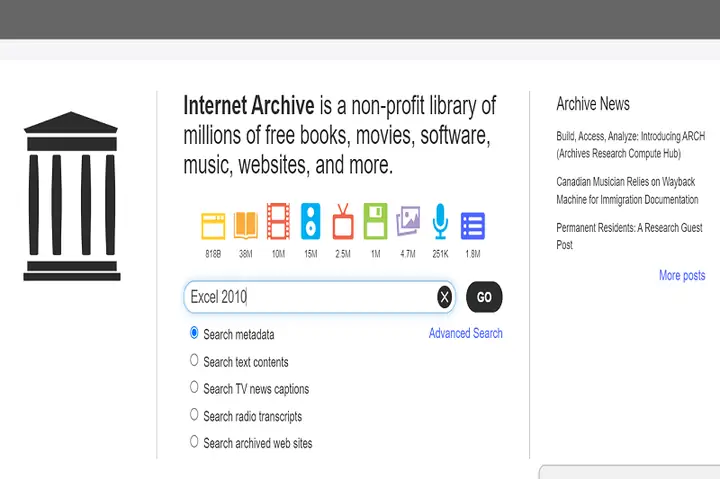The height and width of the screenshot is (479, 720).
Task: Choose Search radio transcripts
Action: 194,415
